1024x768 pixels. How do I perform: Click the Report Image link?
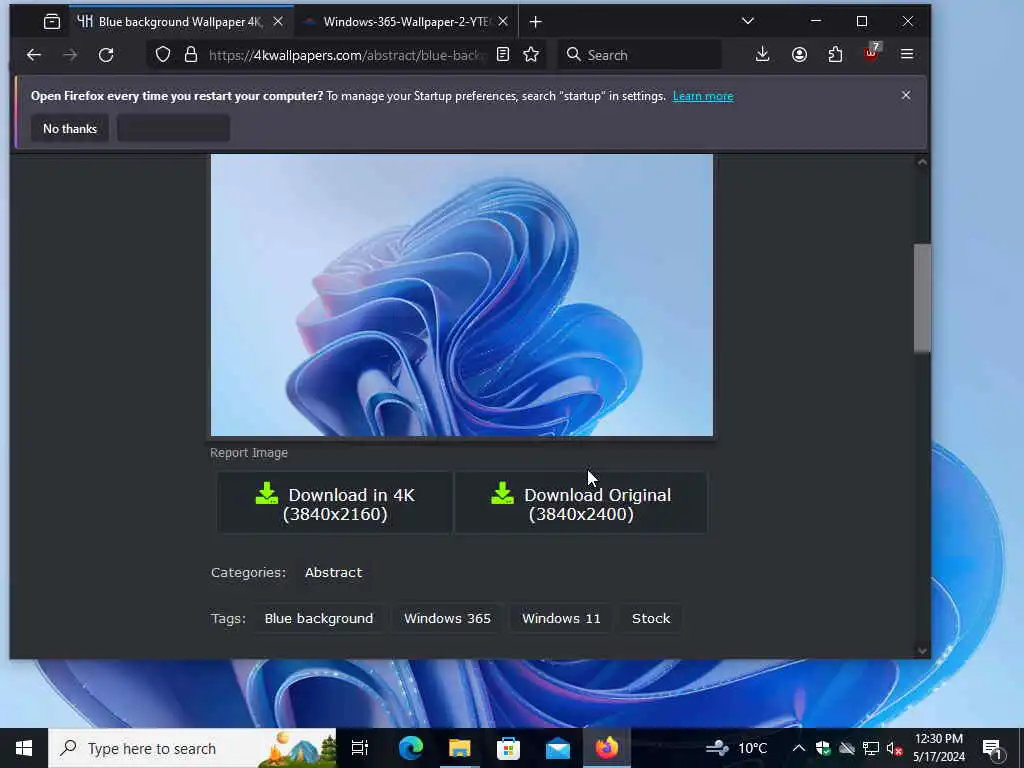tap(249, 453)
